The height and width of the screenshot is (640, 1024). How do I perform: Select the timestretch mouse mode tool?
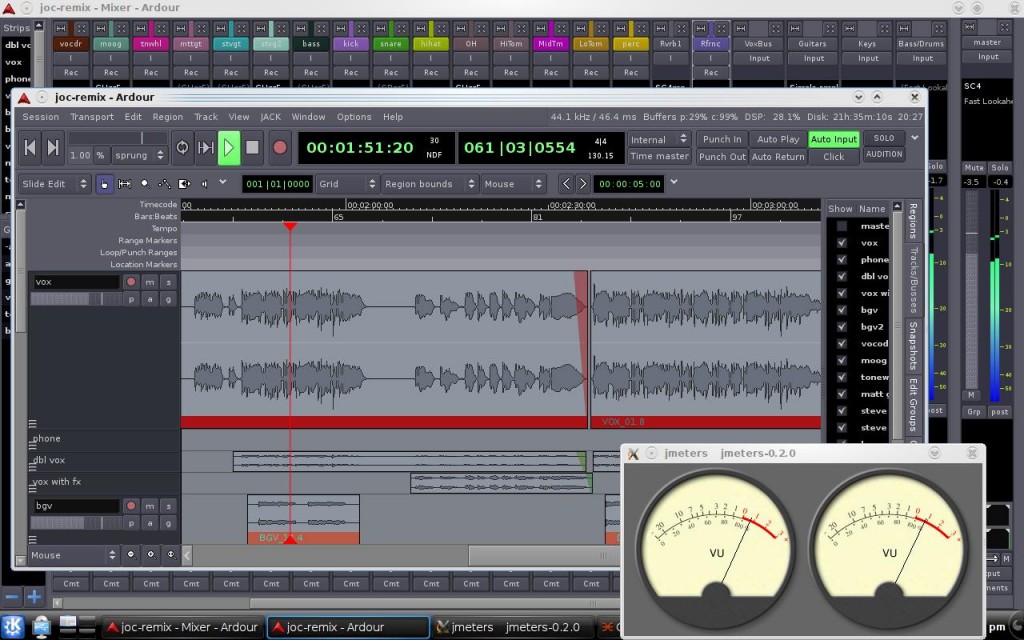coord(184,184)
